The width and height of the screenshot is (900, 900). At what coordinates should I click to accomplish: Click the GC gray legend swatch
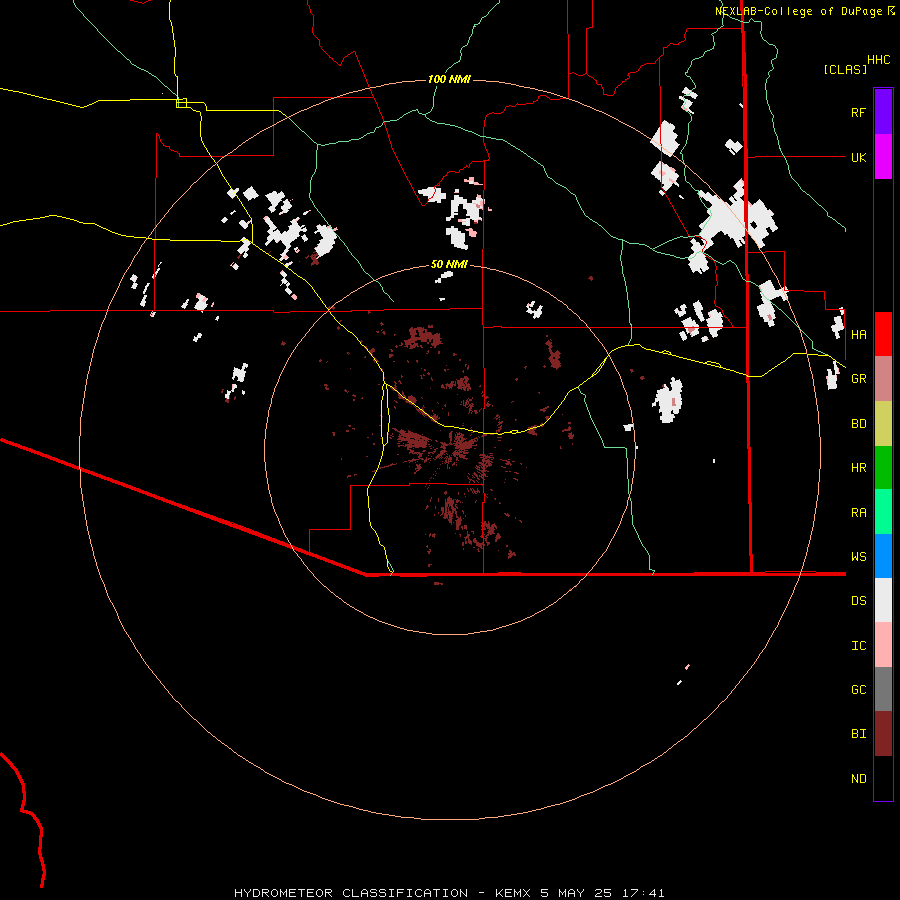(x=883, y=689)
